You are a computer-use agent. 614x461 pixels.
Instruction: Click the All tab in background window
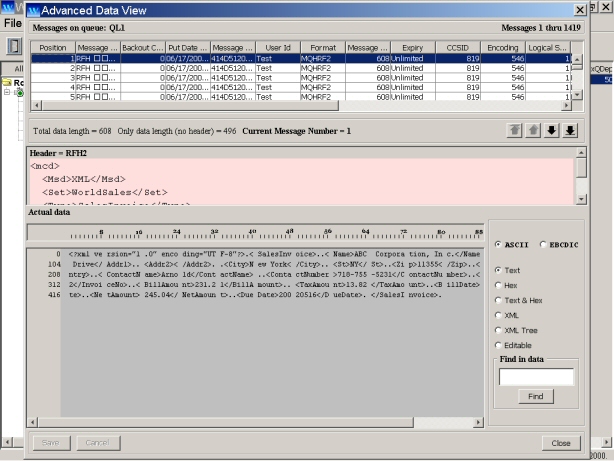click(14, 69)
